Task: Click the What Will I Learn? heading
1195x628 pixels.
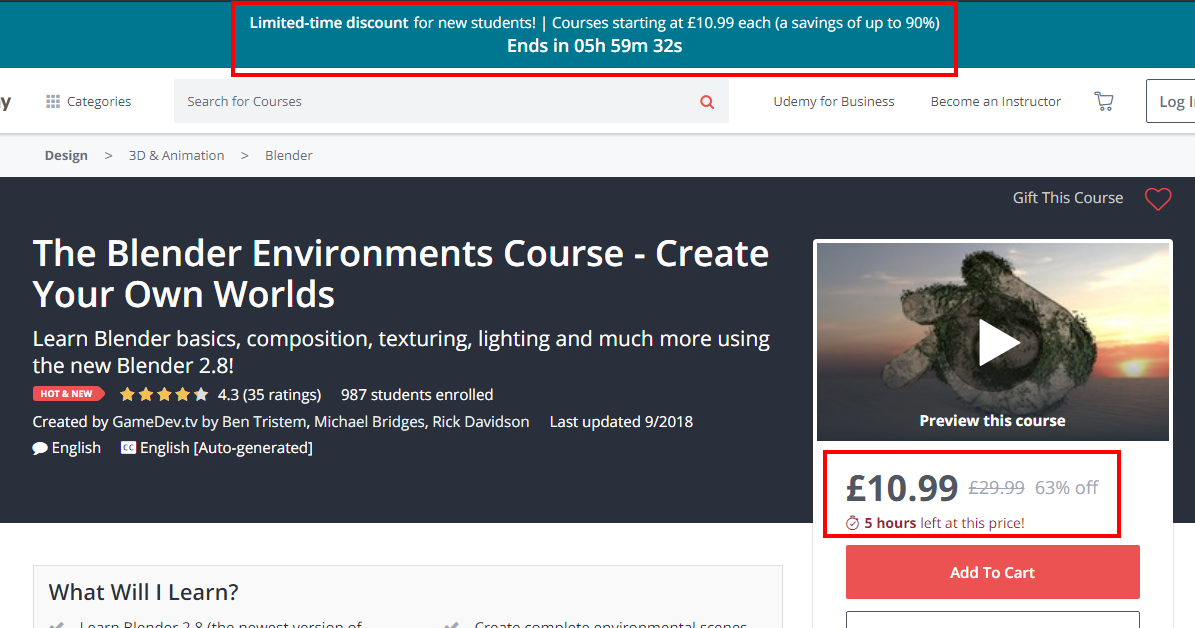Action: [x=143, y=592]
